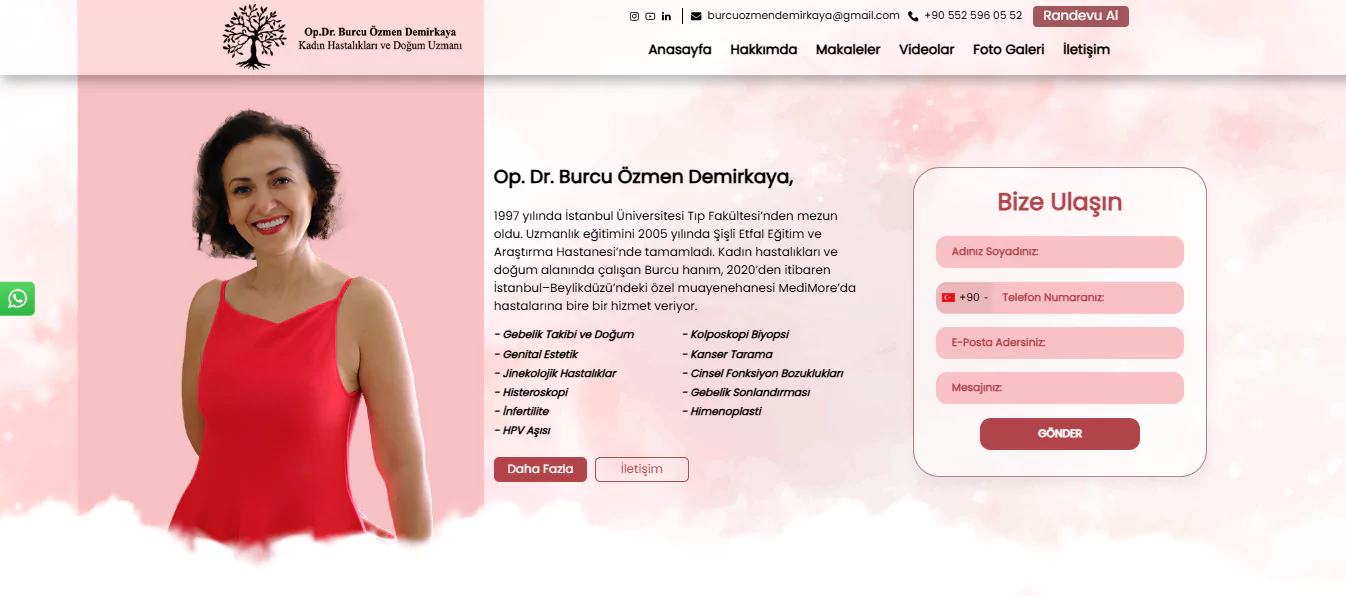The height and width of the screenshot is (596, 1346).
Task: Open the Makaleler page
Action: (848, 50)
